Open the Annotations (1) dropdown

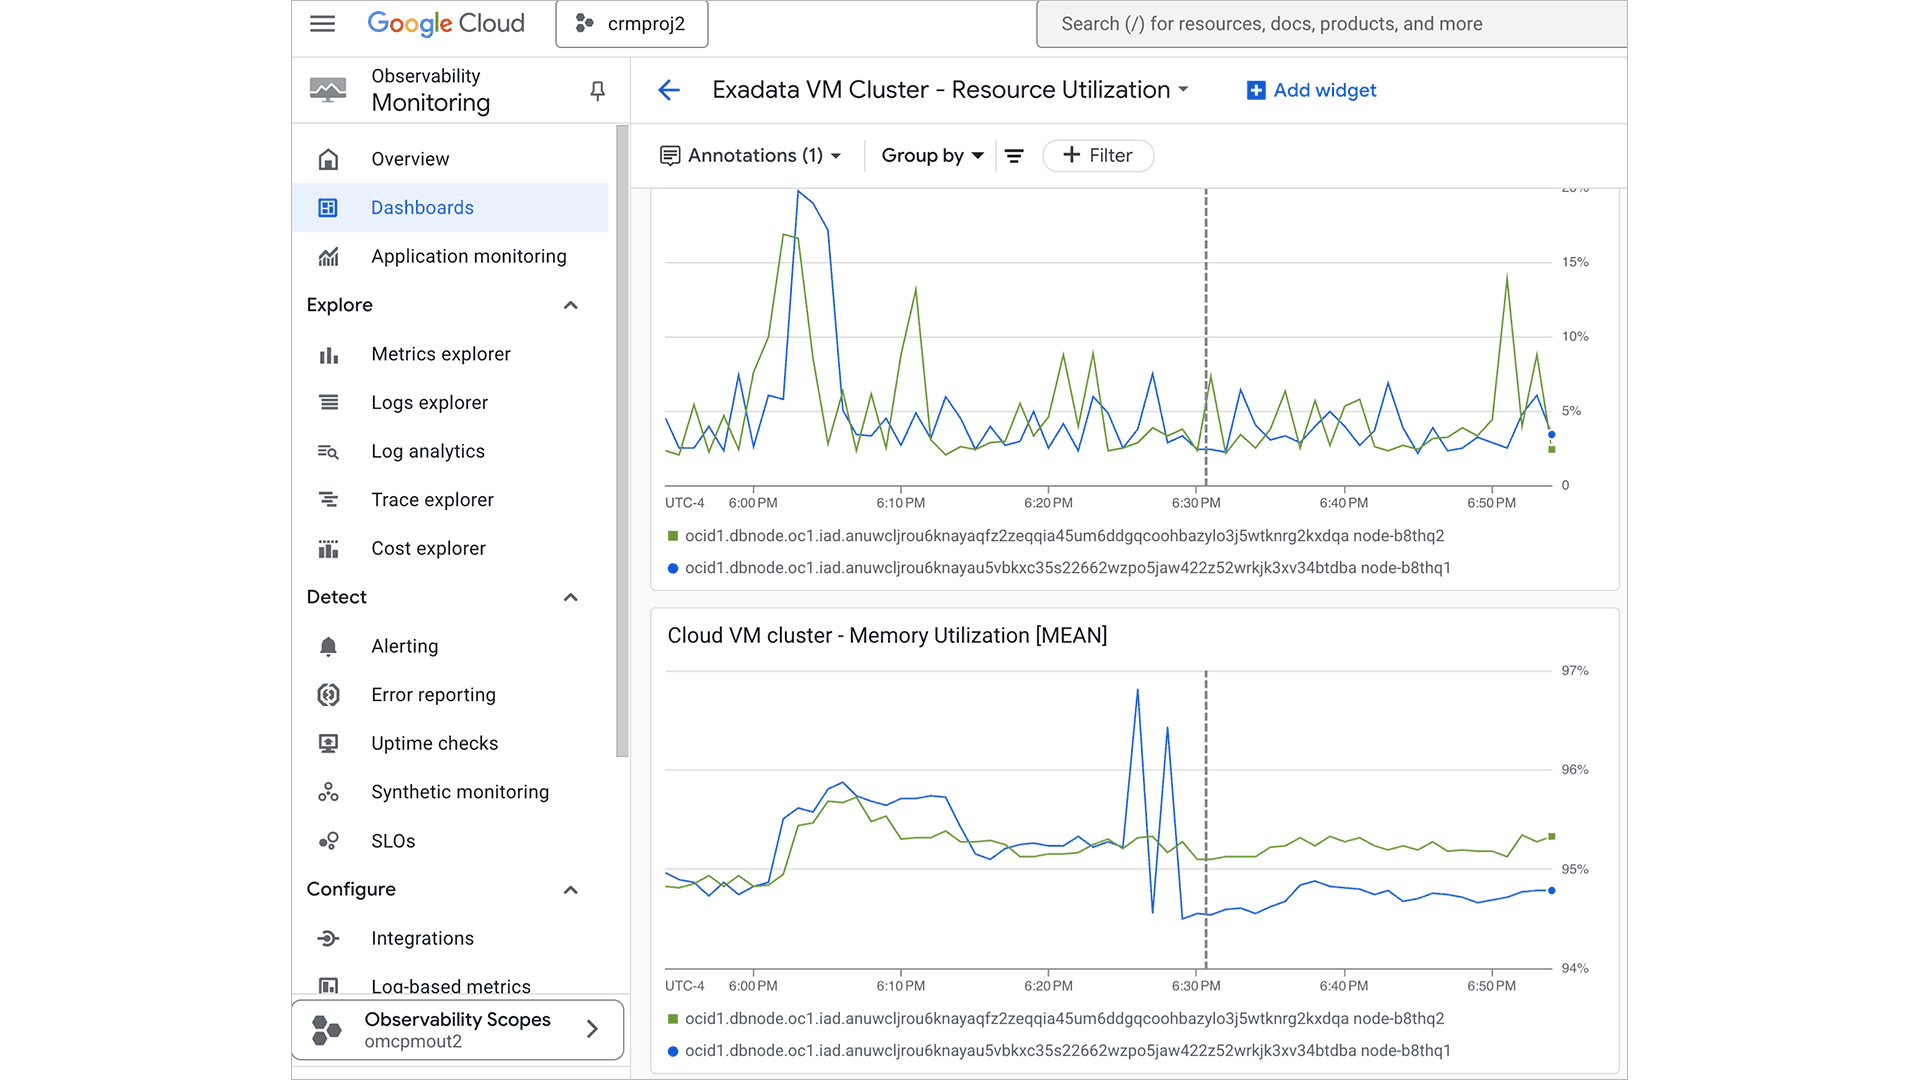click(x=751, y=155)
